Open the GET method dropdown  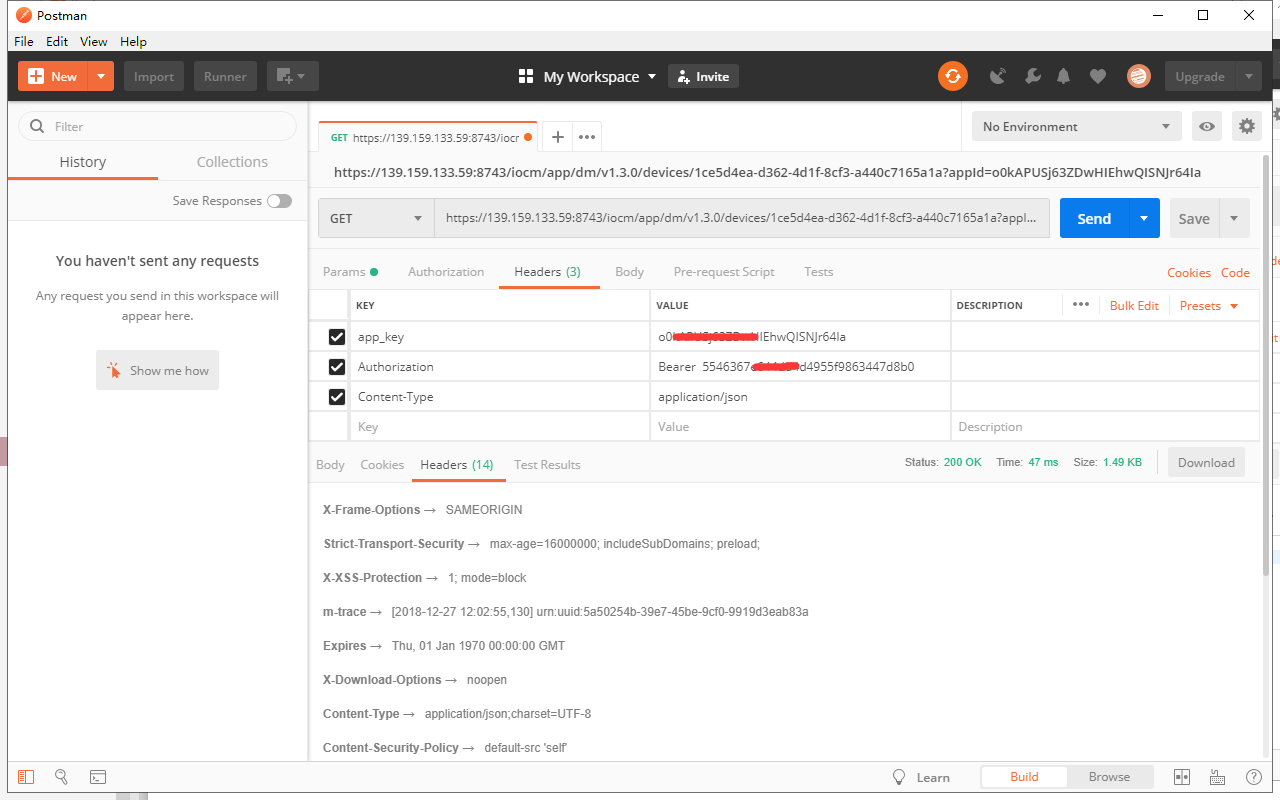[x=376, y=218]
